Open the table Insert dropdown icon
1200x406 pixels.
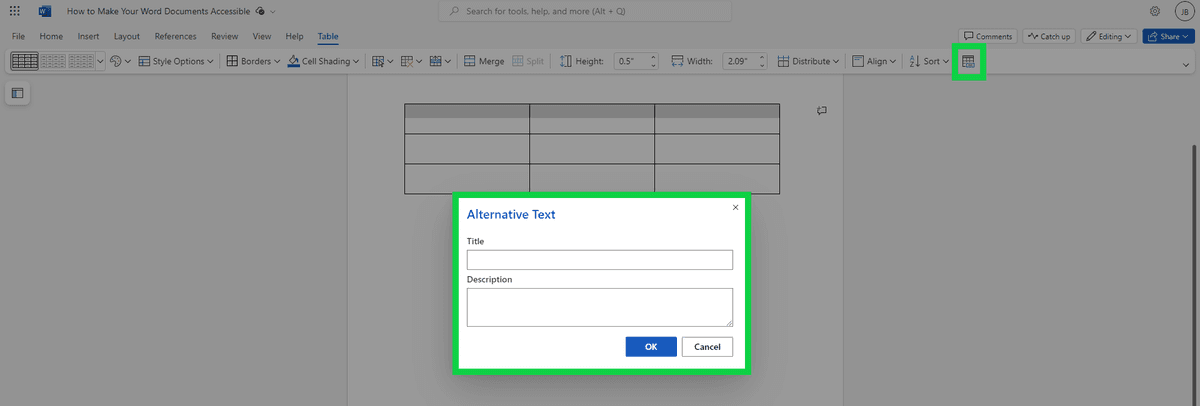(x=440, y=61)
